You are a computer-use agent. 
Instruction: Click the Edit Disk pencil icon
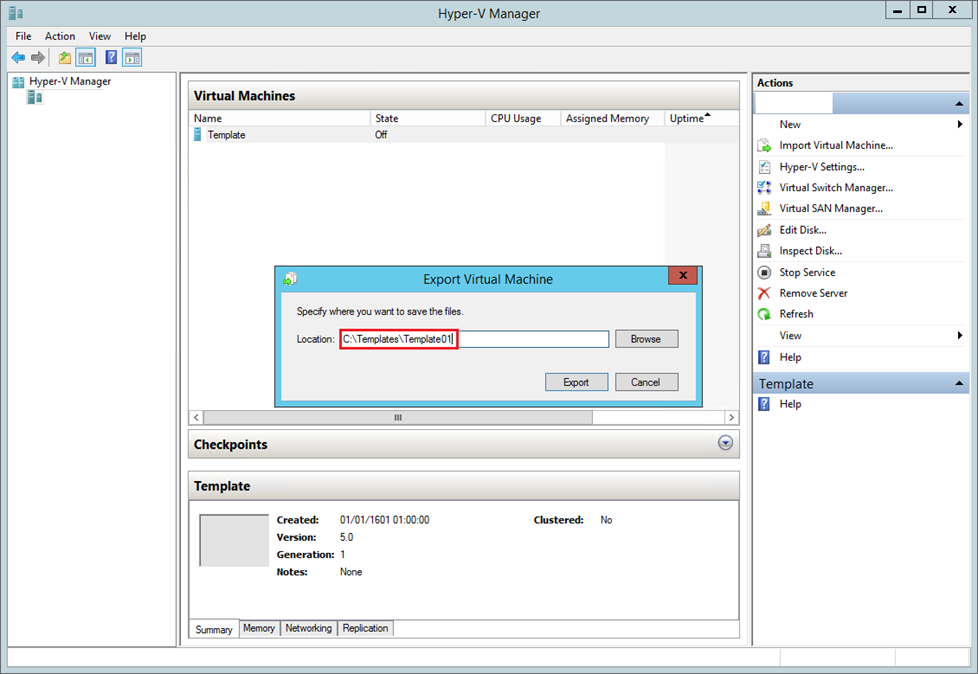(764, 230)
